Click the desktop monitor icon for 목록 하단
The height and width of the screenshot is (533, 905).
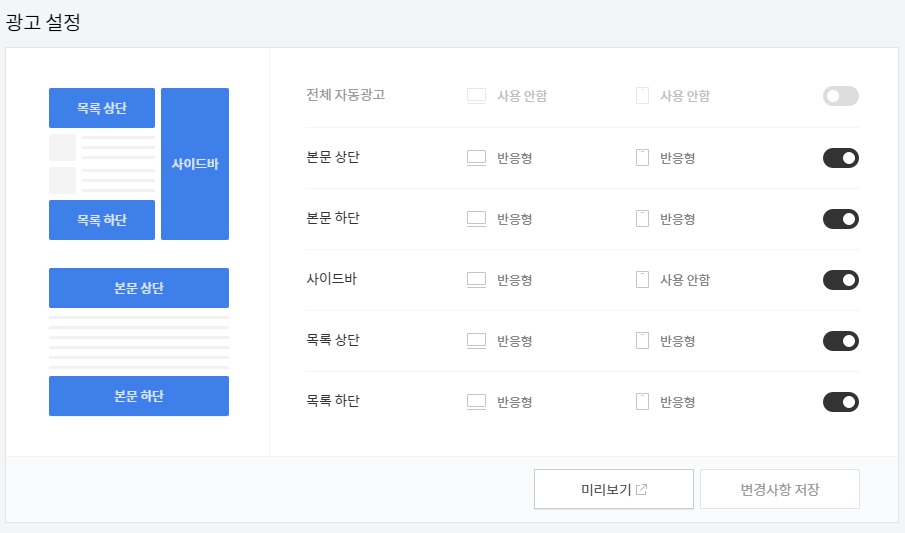point(476,402)
